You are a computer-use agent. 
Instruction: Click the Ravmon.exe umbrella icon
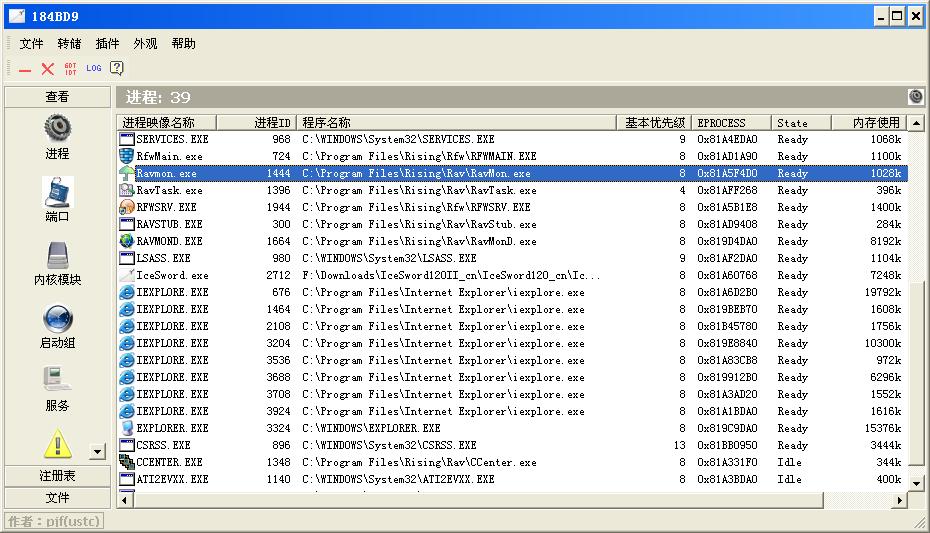tap(126, 173)
